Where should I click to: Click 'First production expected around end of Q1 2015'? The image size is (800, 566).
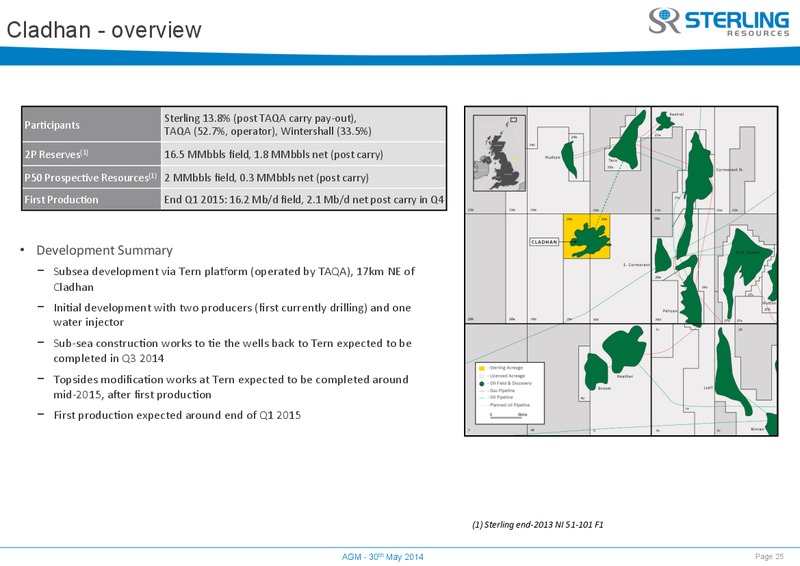click(x=177, y=415)
